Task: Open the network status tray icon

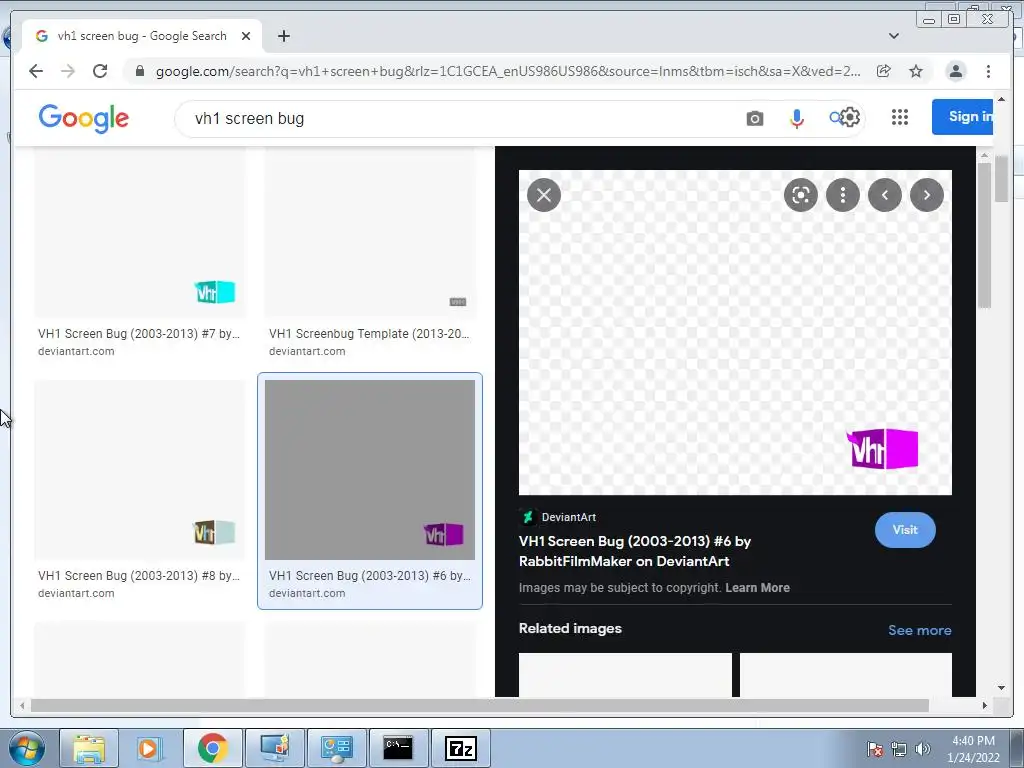Action: (x=899, y=749)
